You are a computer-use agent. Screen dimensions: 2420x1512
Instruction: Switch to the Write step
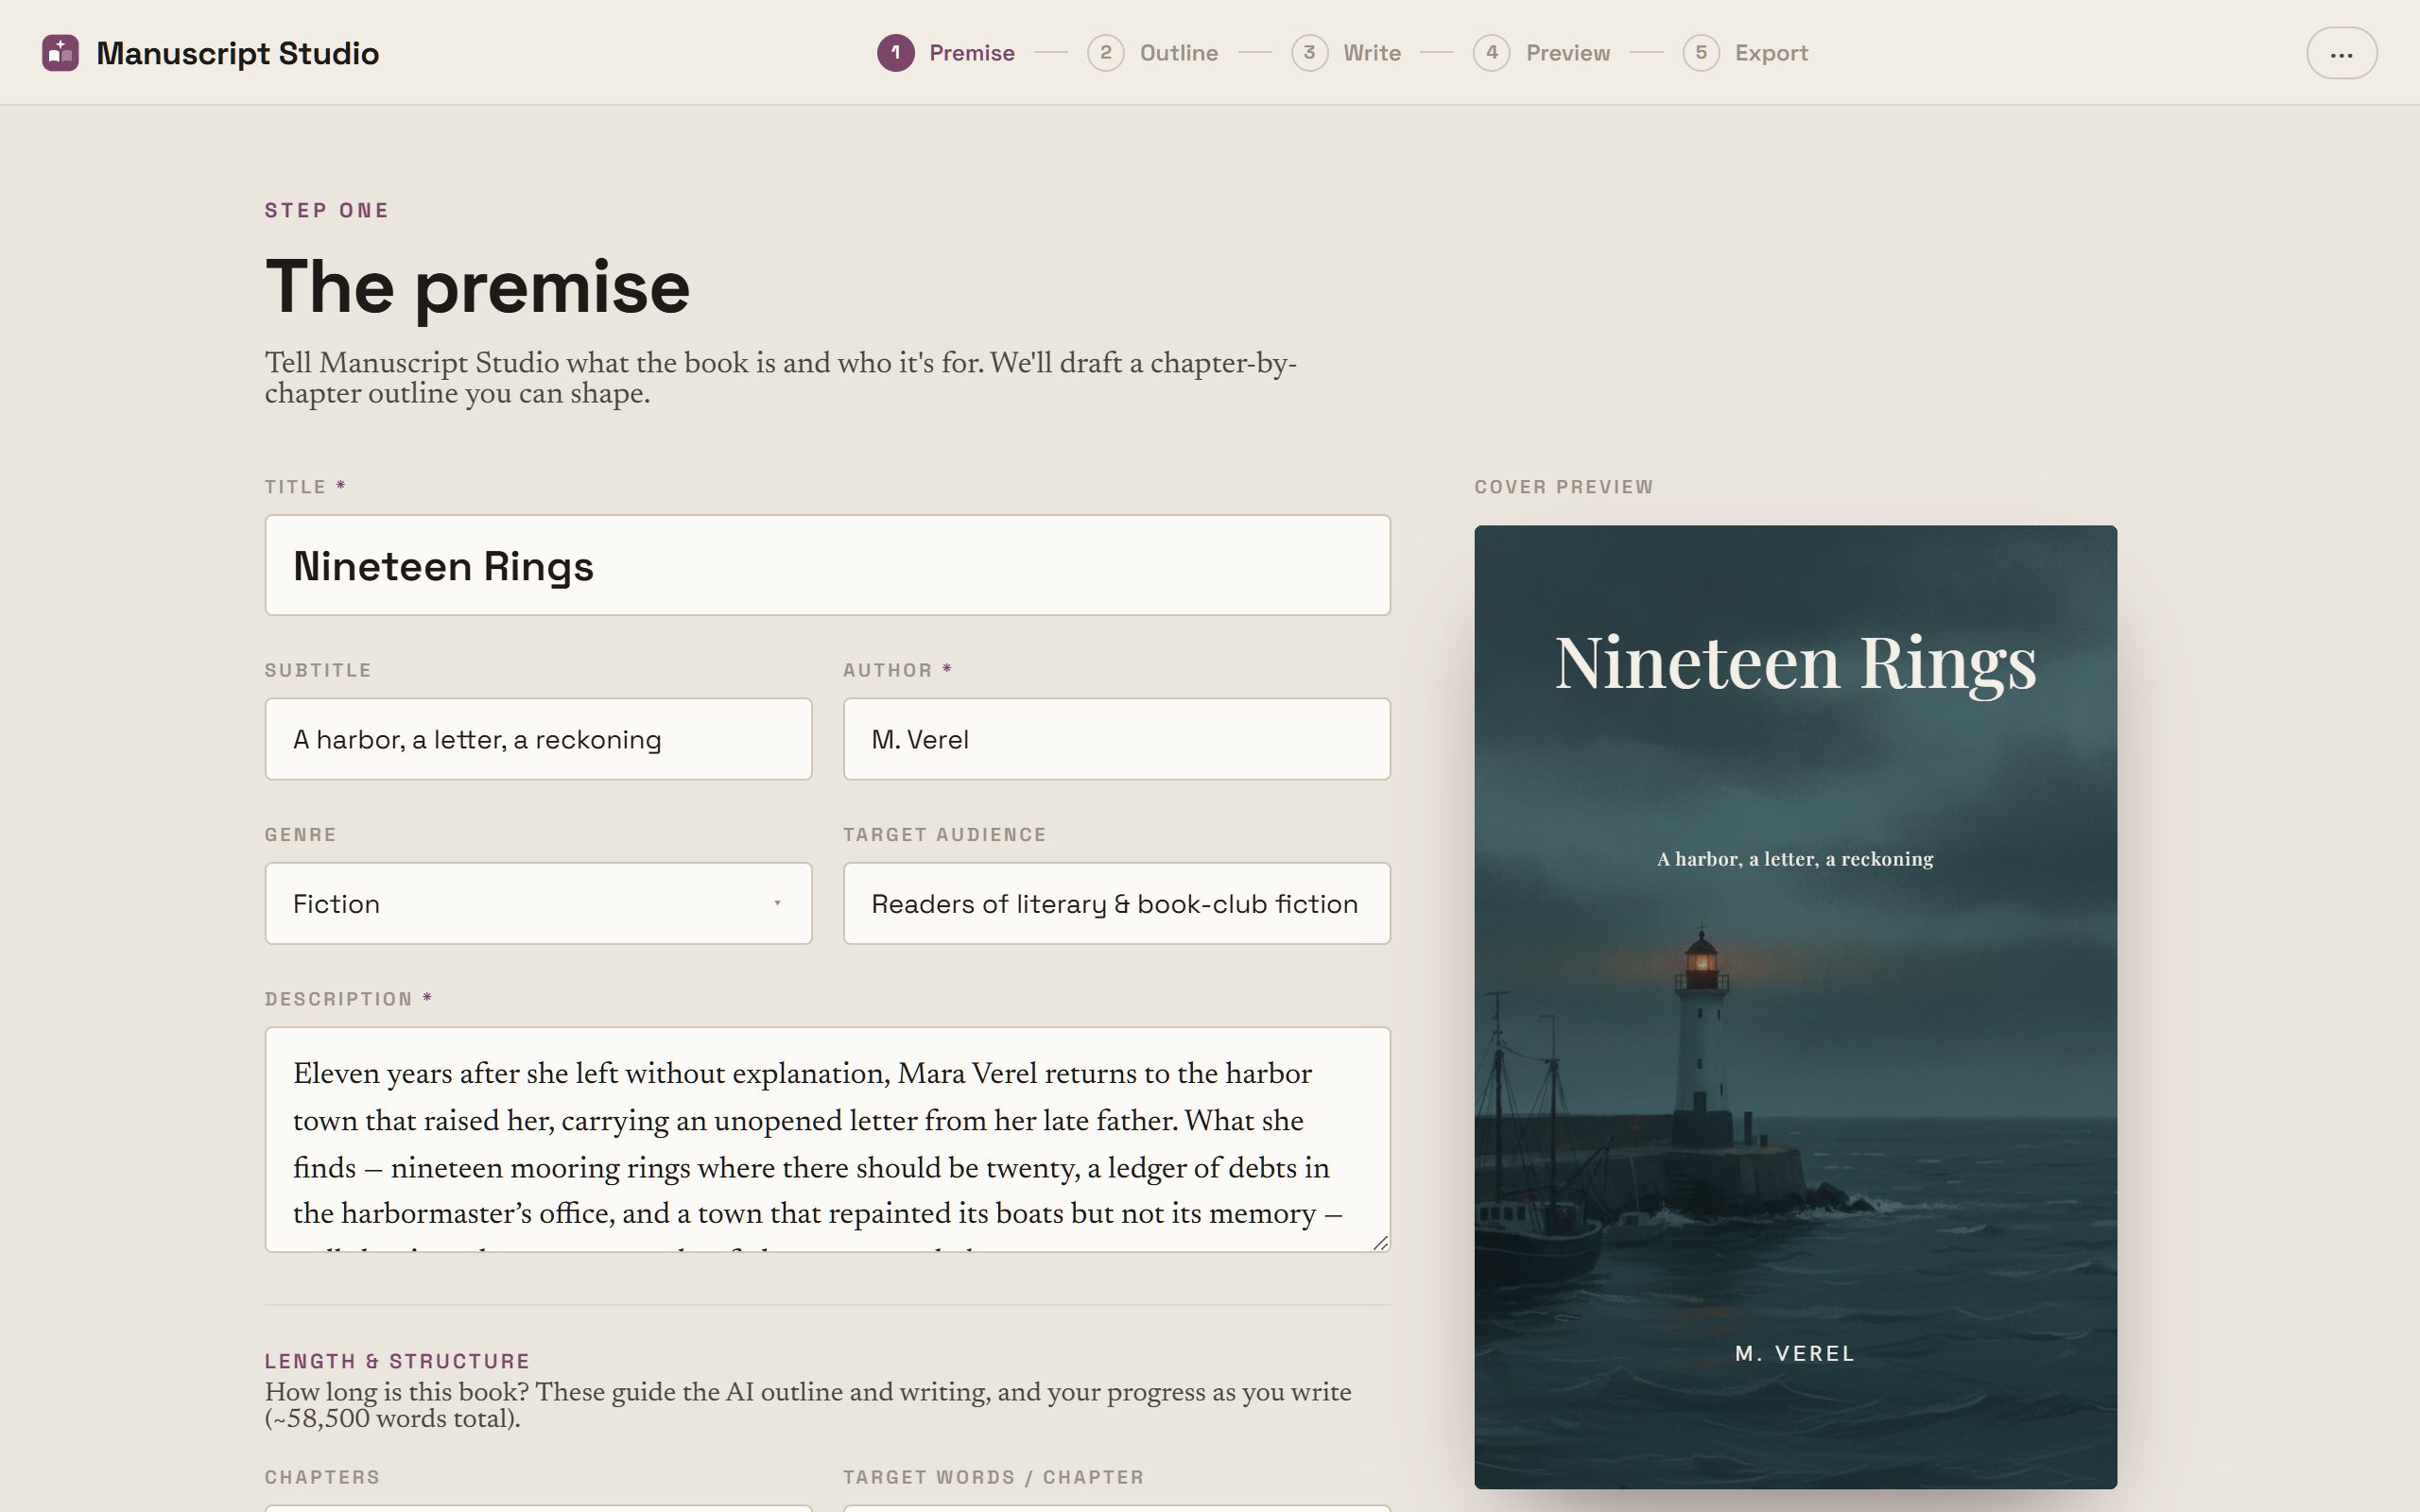[x=1346, y=53]
